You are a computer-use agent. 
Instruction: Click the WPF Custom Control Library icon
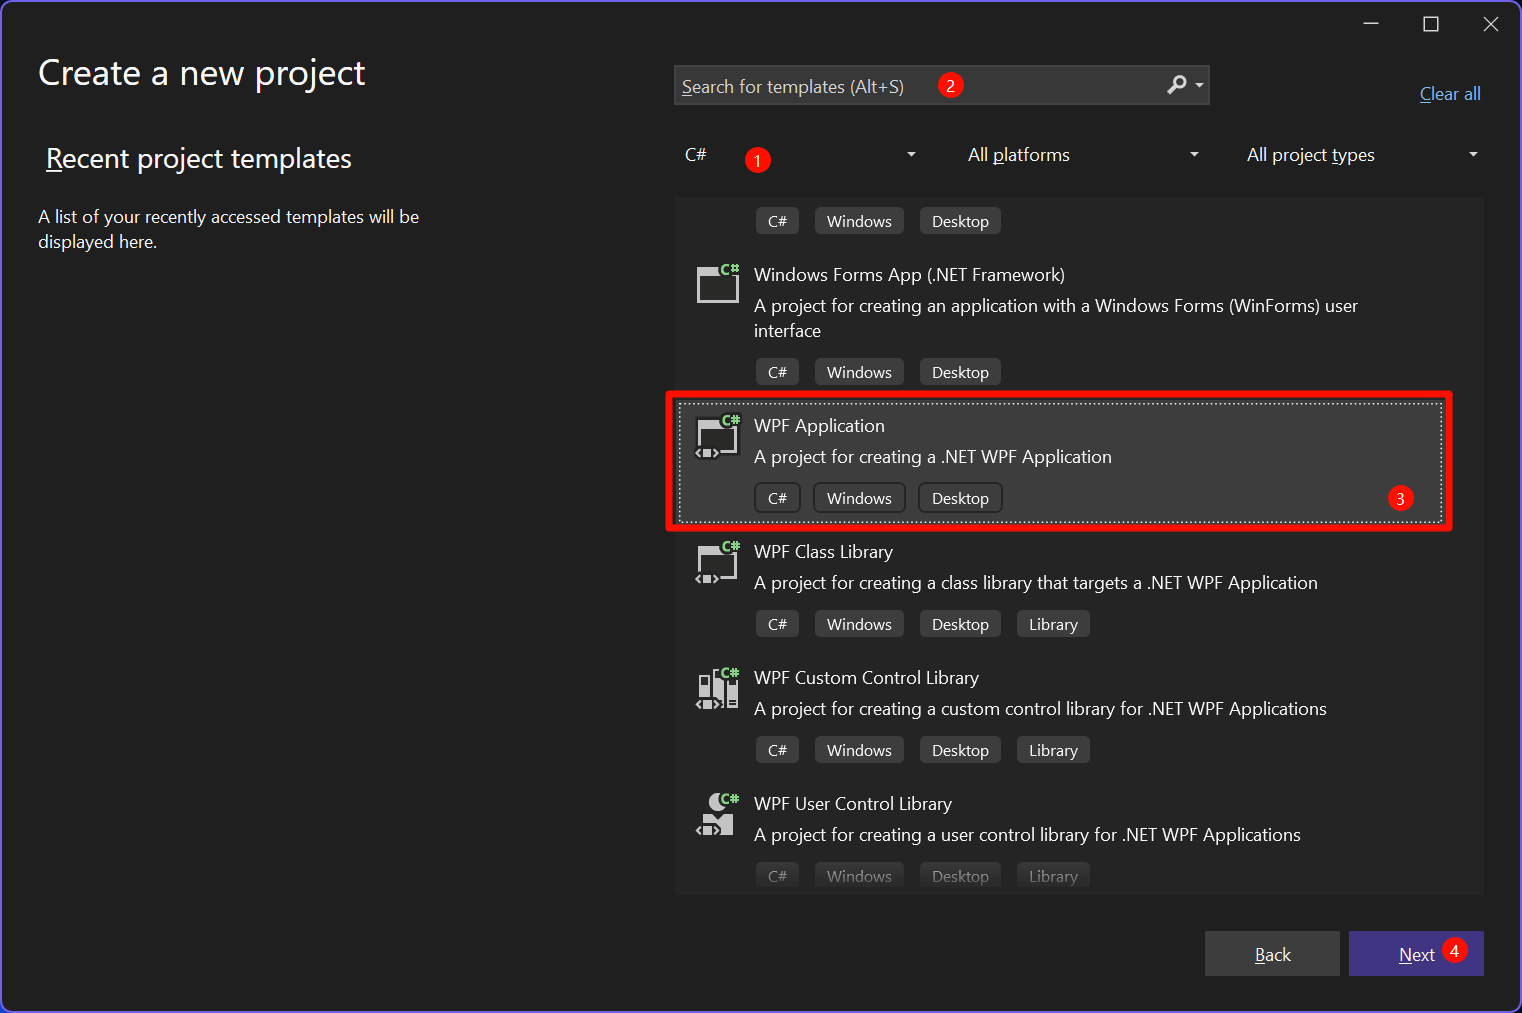pyautogui.click(x=718, y=689)
